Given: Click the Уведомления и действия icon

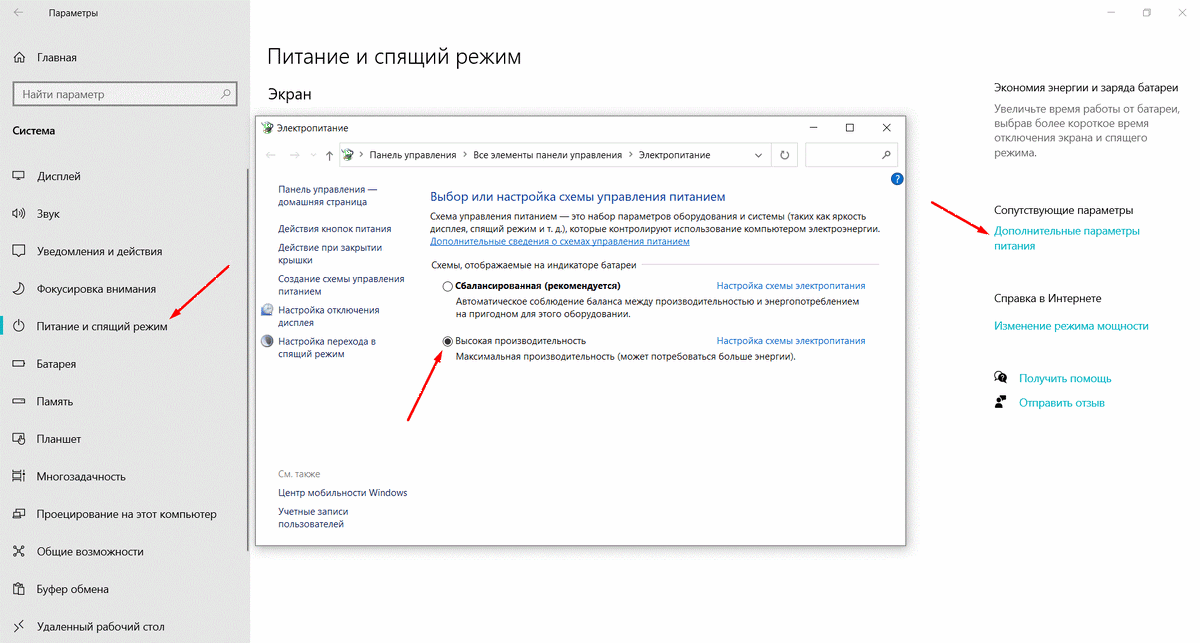Looking at the screenshot, I should 18,251.
